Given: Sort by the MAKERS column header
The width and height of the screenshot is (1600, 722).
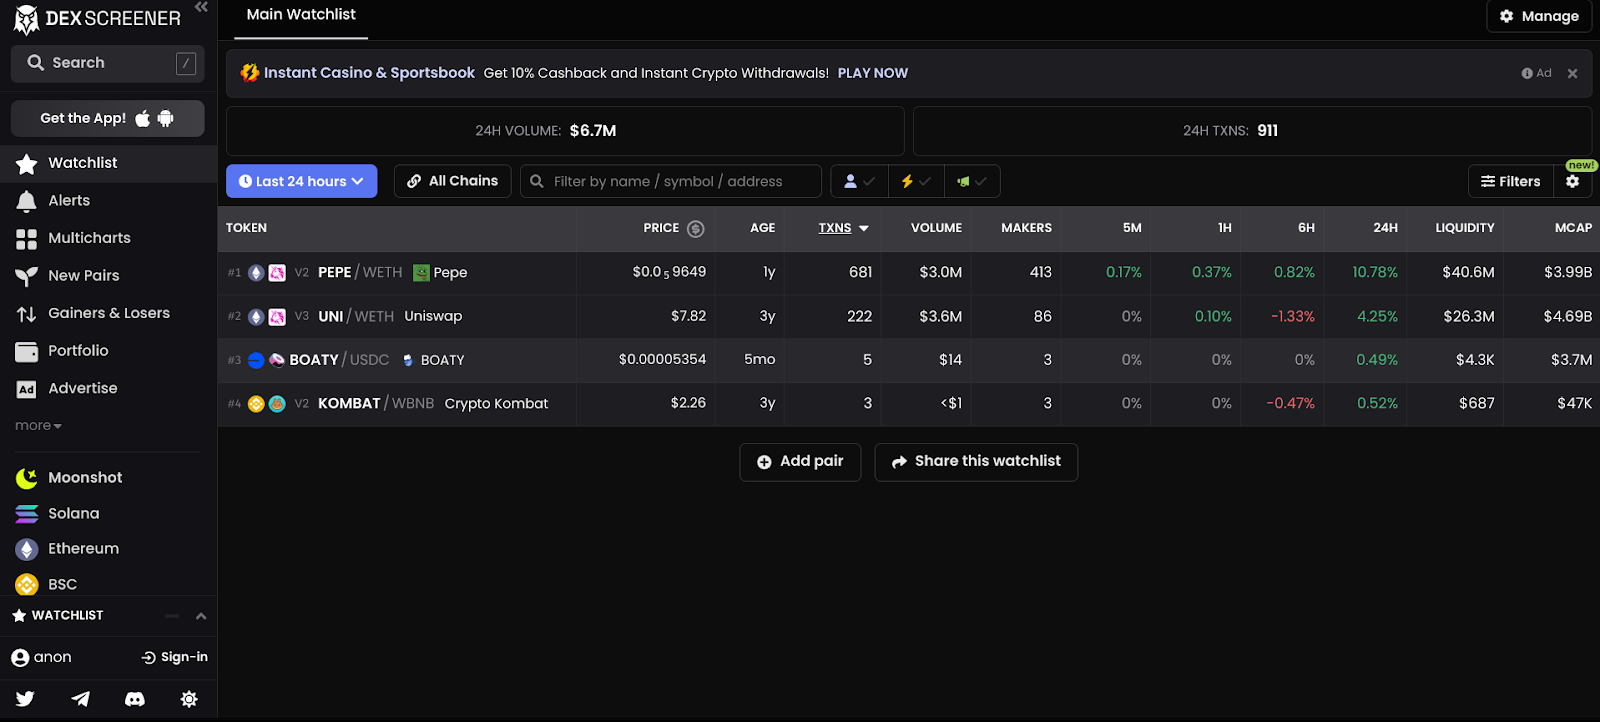Looking at the screenshot, I should [1026, 228].
